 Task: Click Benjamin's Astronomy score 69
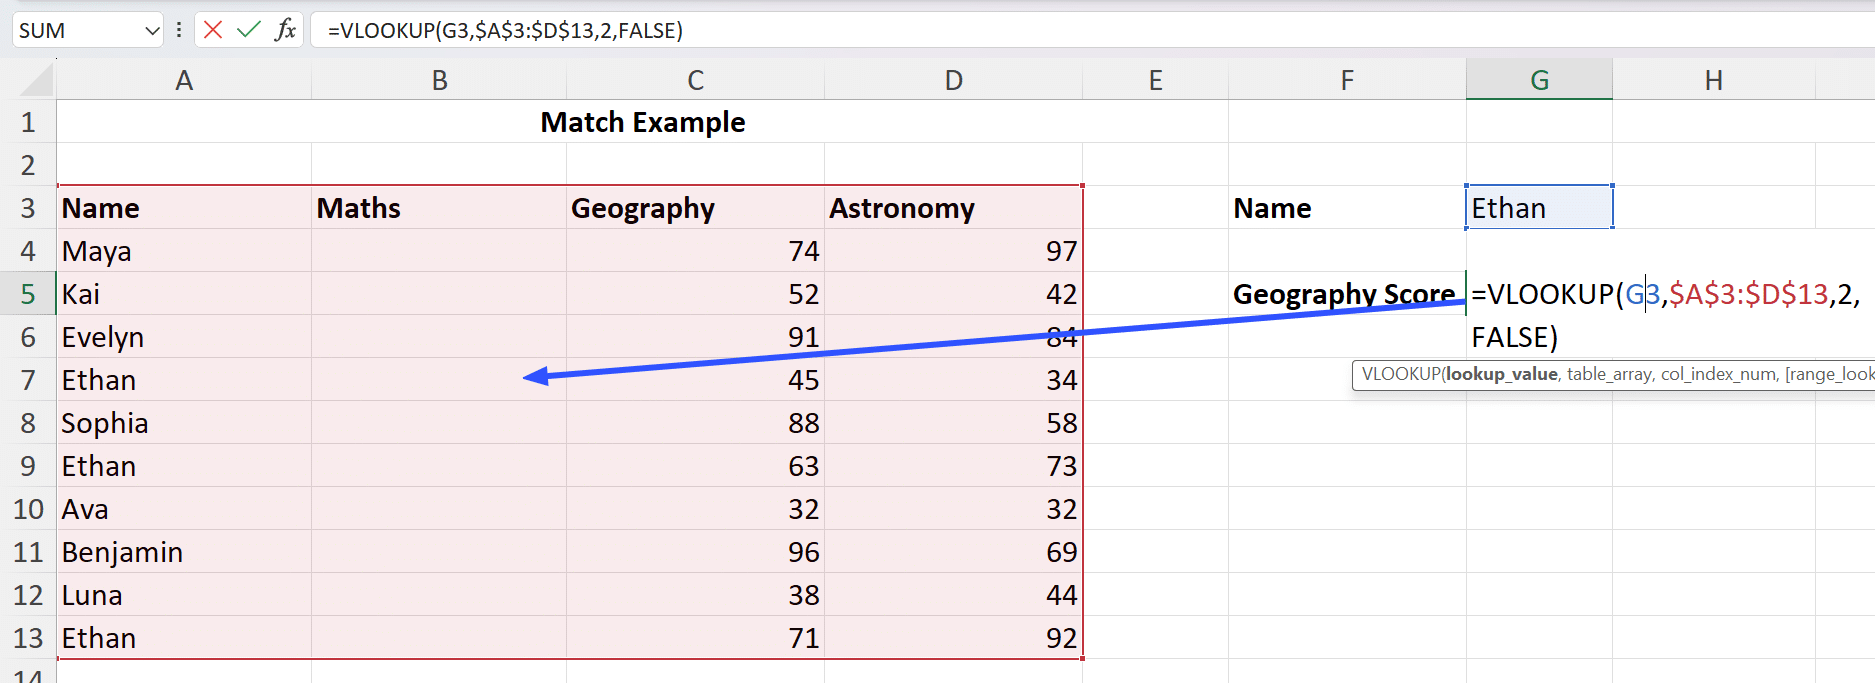[x=953, y=552]
